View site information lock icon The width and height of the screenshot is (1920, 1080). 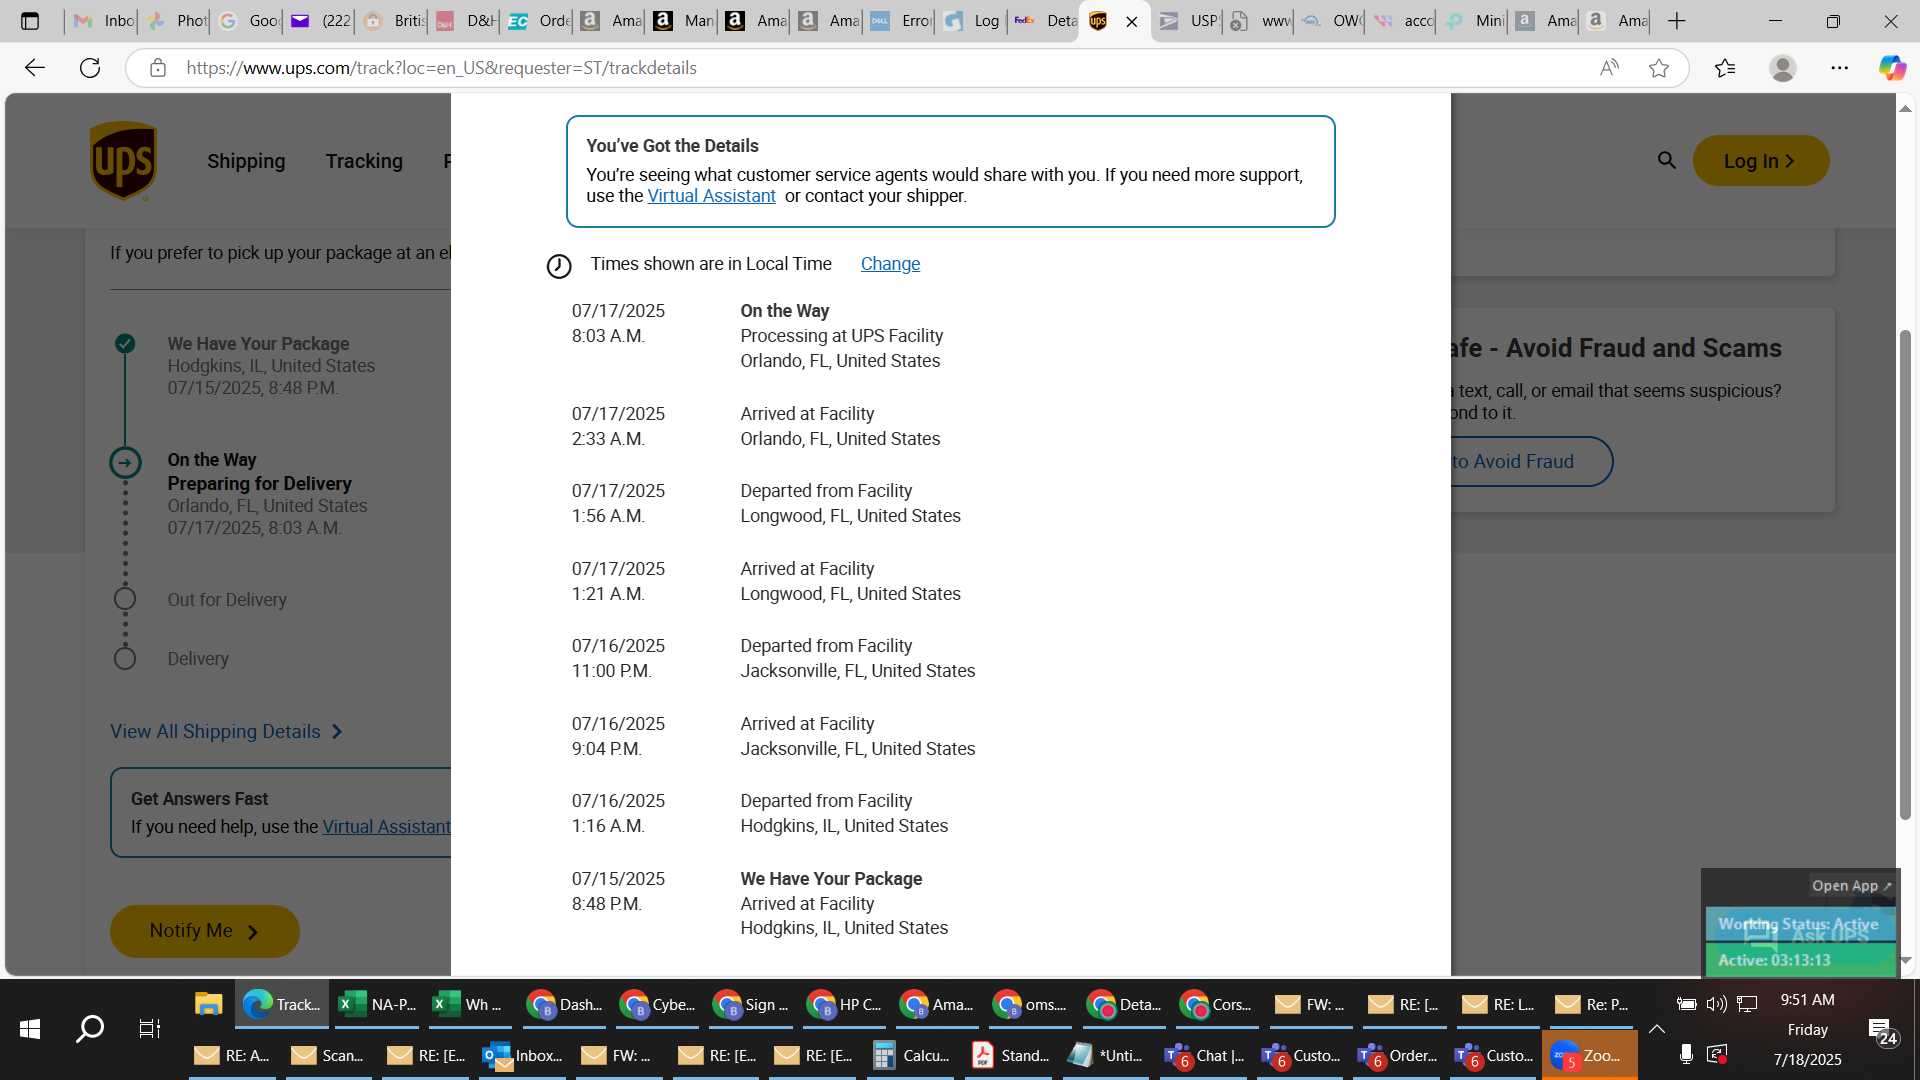click(158, 68)
